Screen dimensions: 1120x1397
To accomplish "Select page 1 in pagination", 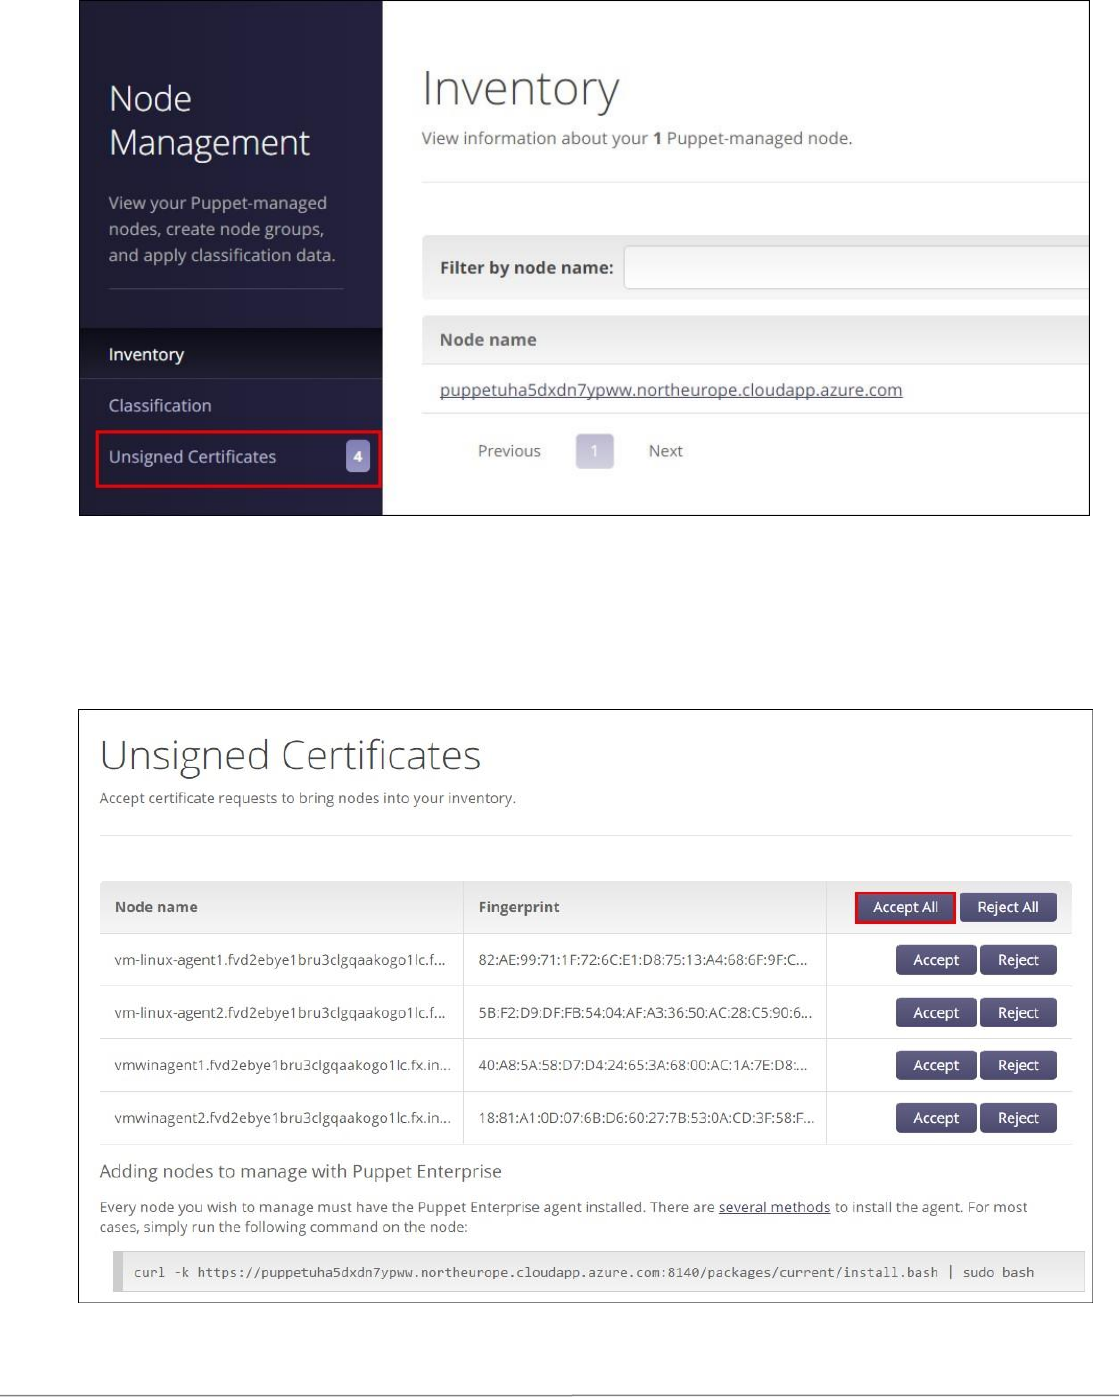I will tap(594, 451).
